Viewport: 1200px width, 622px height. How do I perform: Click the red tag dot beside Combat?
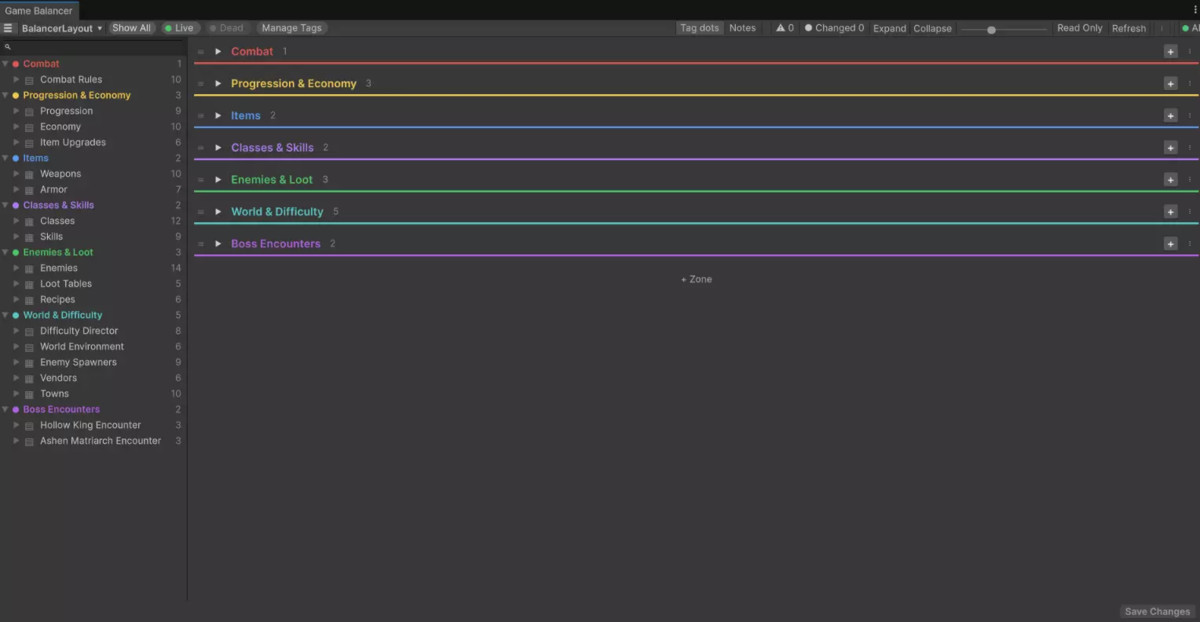point(16,64)
